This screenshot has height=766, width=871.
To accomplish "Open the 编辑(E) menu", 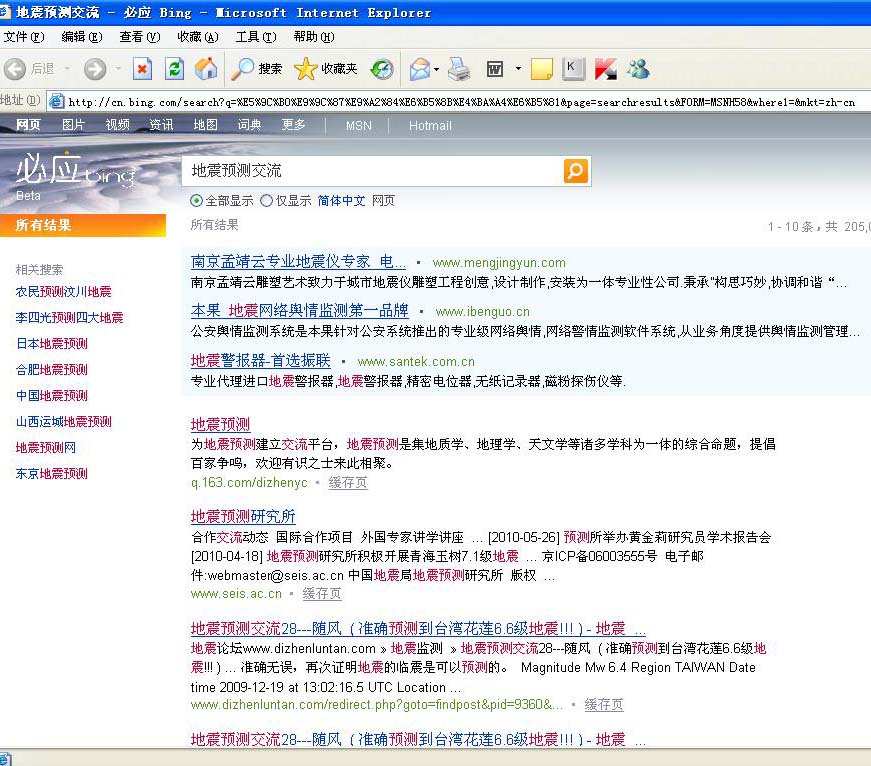I will pyautogui.click(x=82, y=37).
